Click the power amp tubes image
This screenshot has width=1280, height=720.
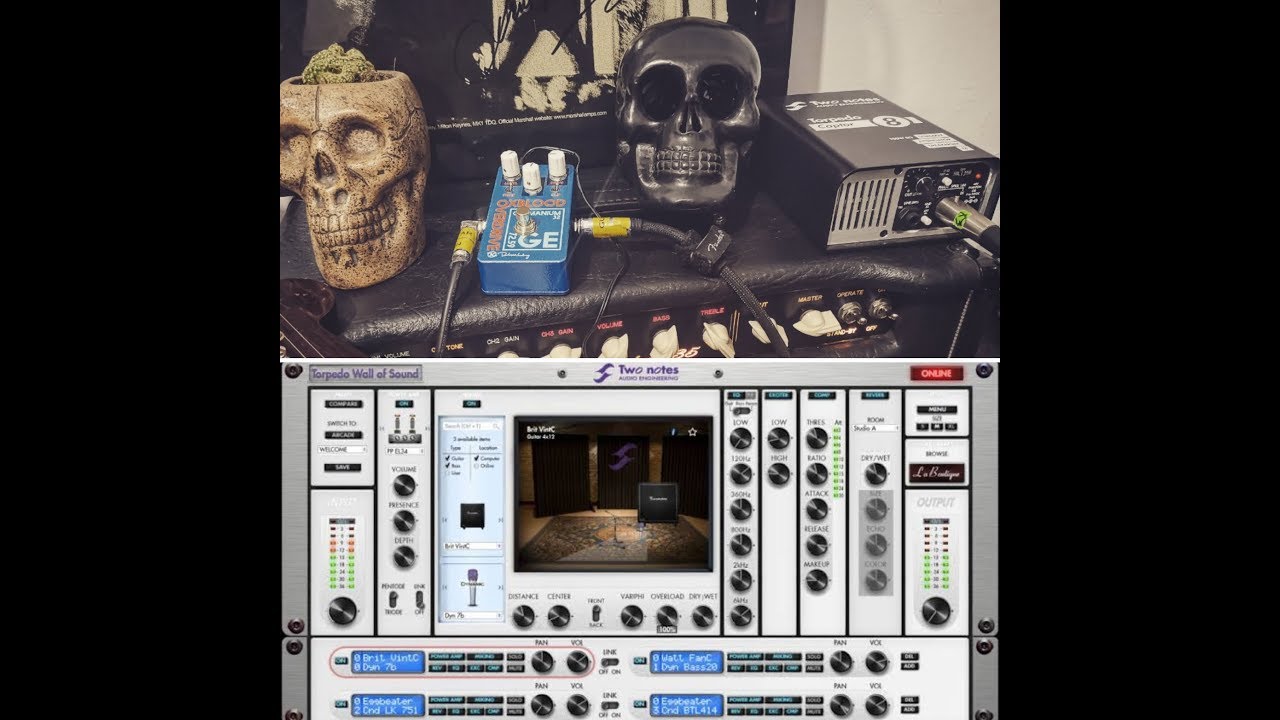pos(404,428)
